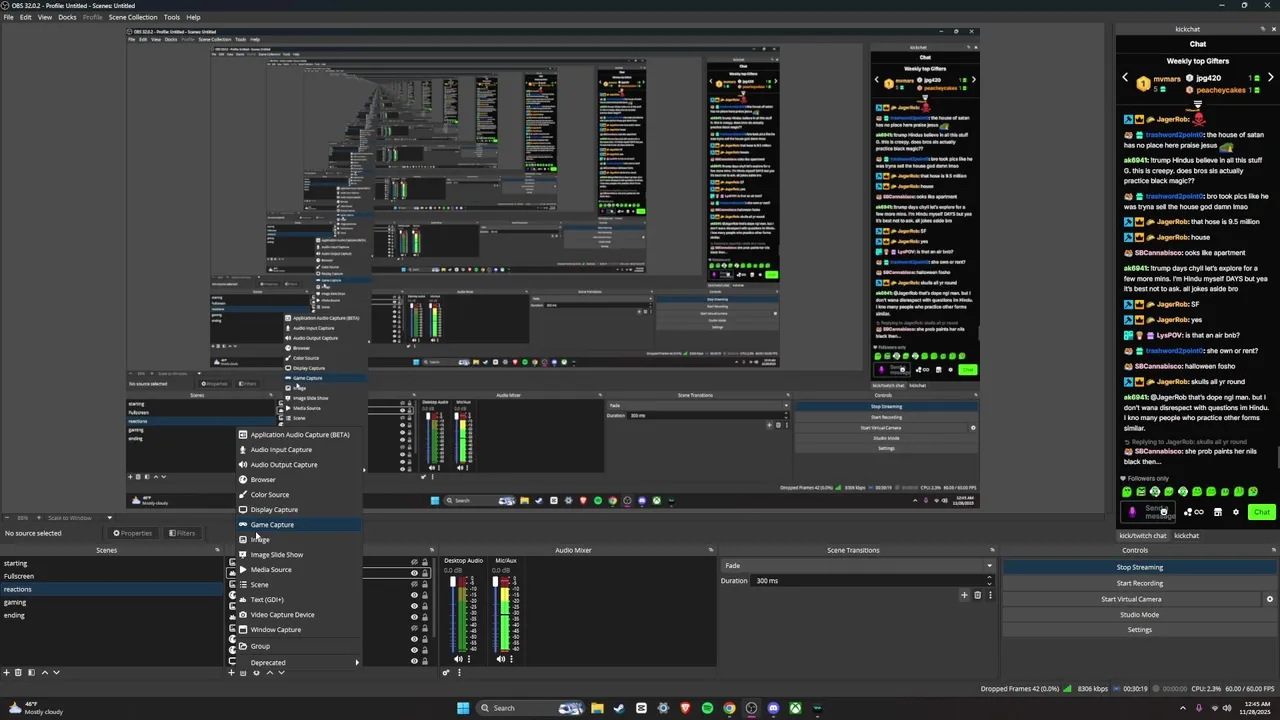Open Settings from Controls dock

click(1139, 630)
